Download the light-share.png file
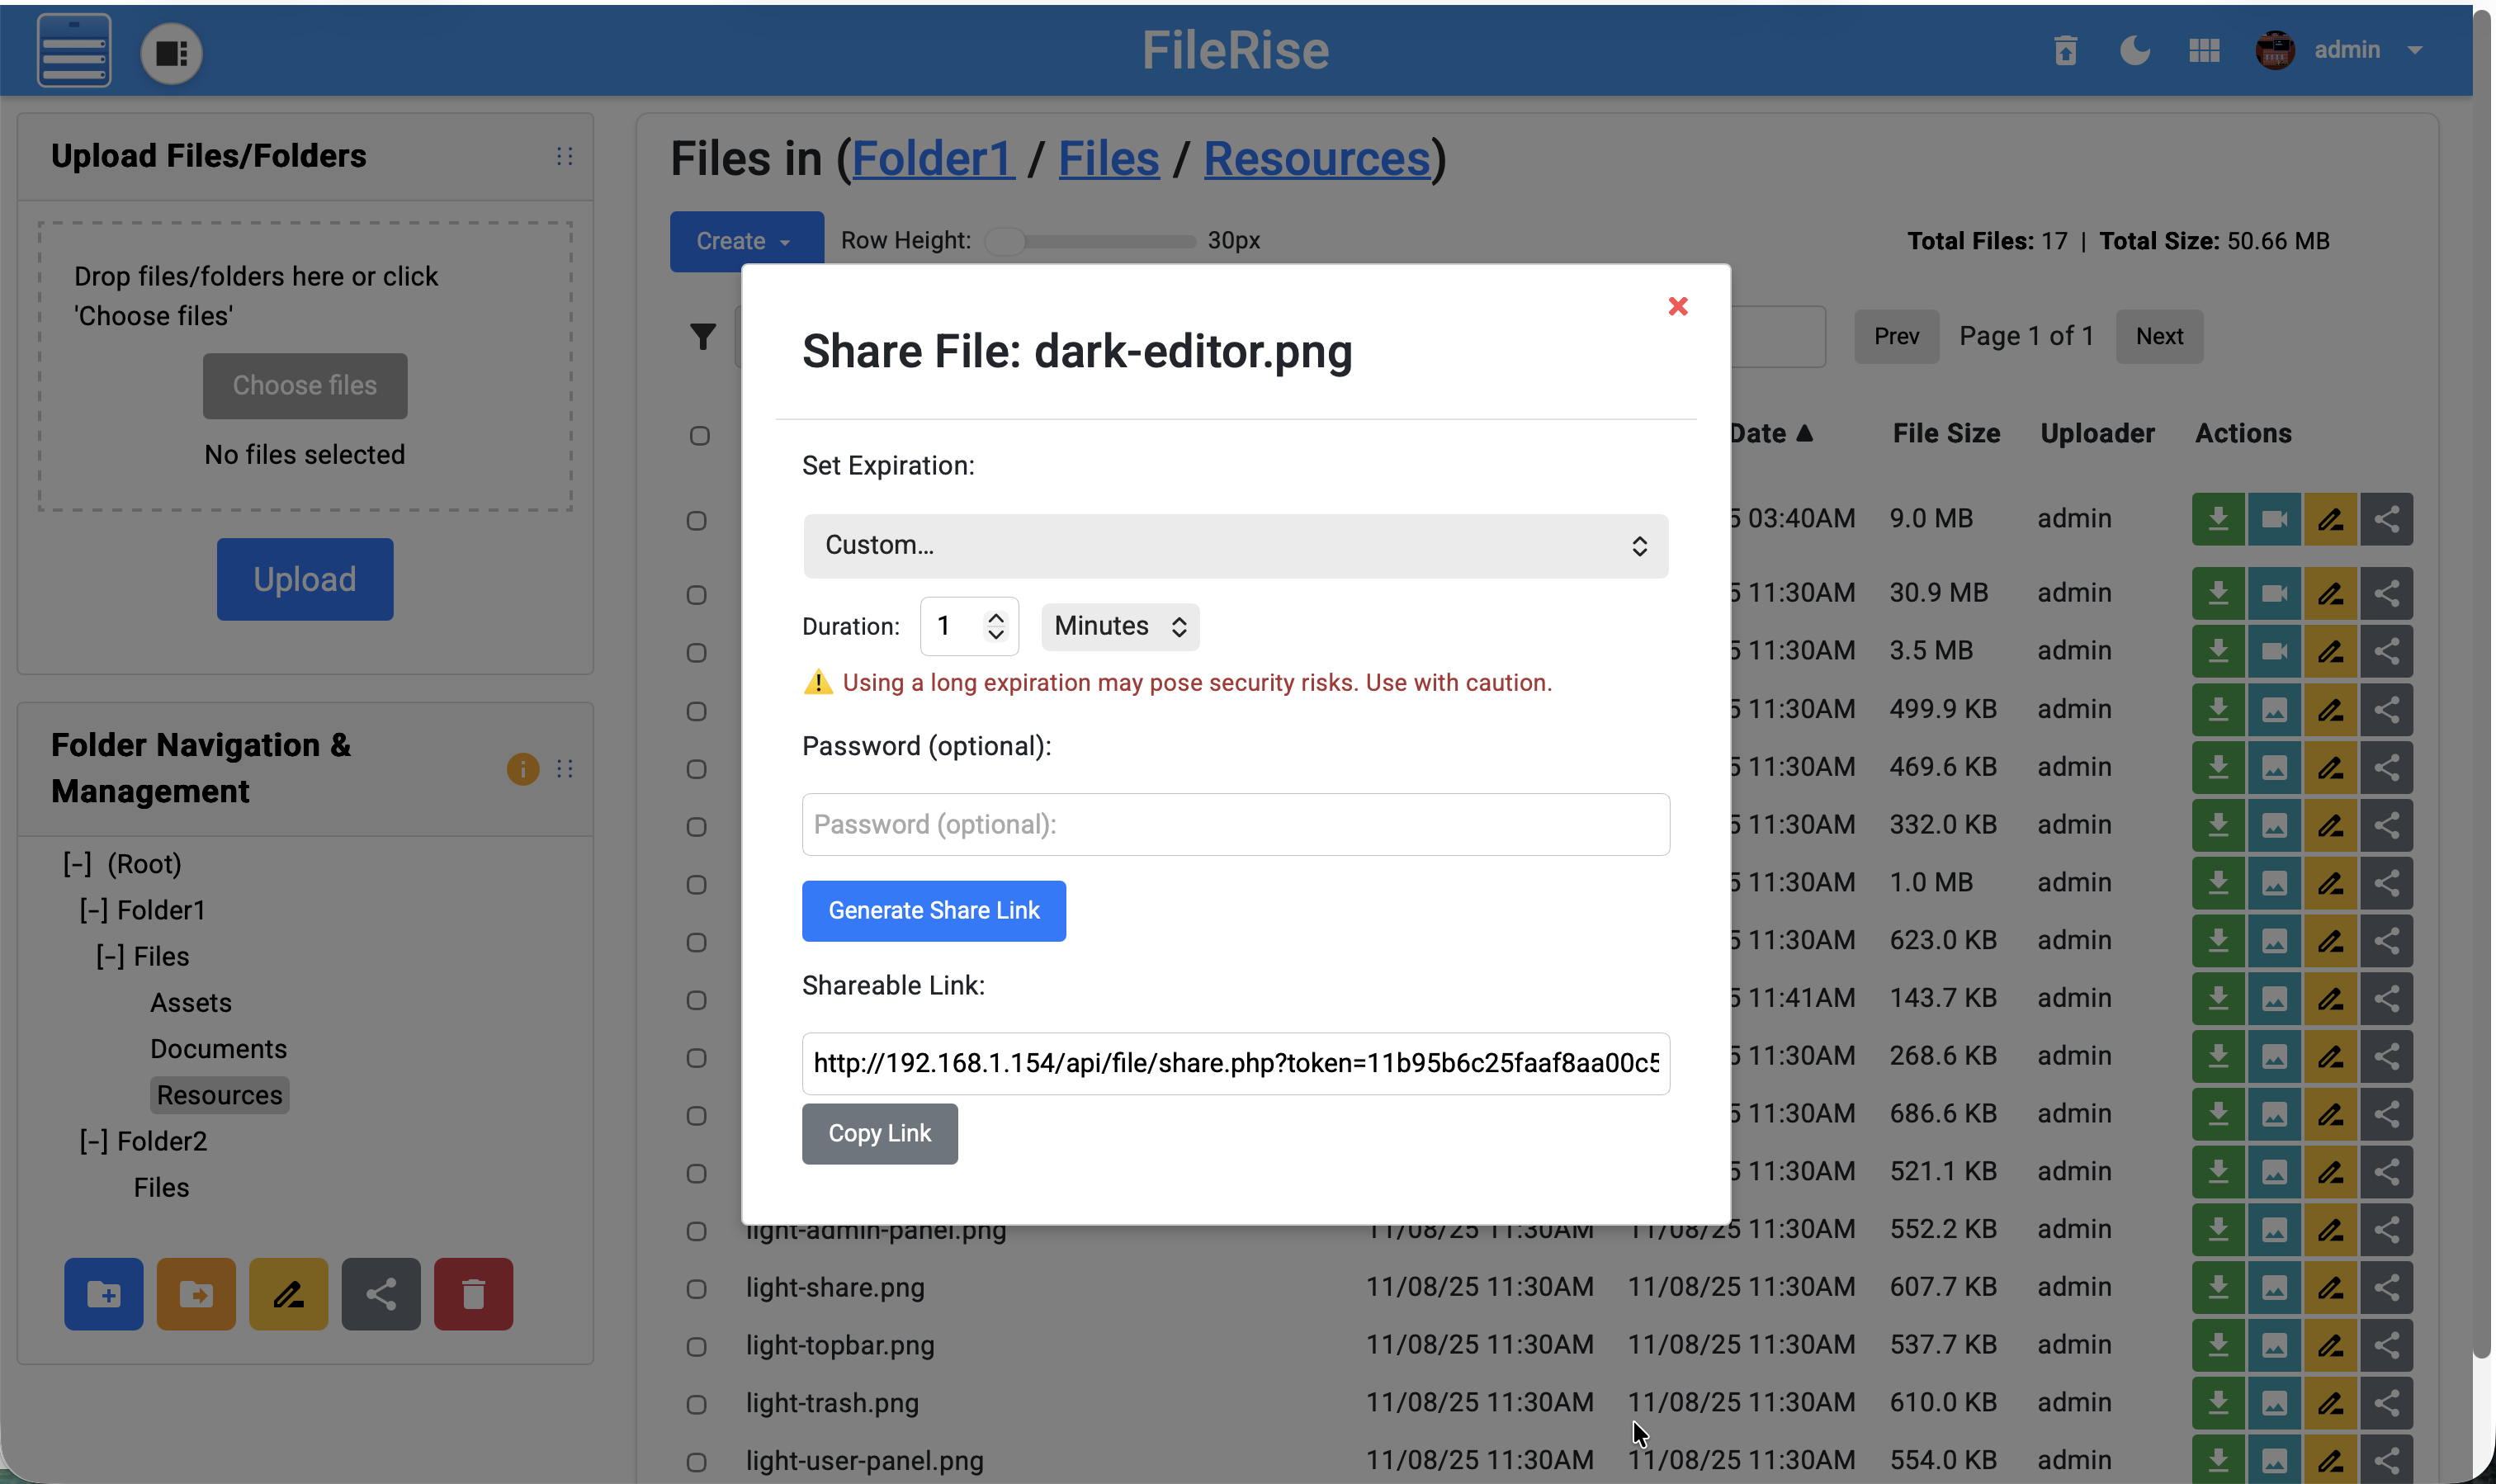The width and height of the screenshot is (2496, 1484). pos(2218,1287)
